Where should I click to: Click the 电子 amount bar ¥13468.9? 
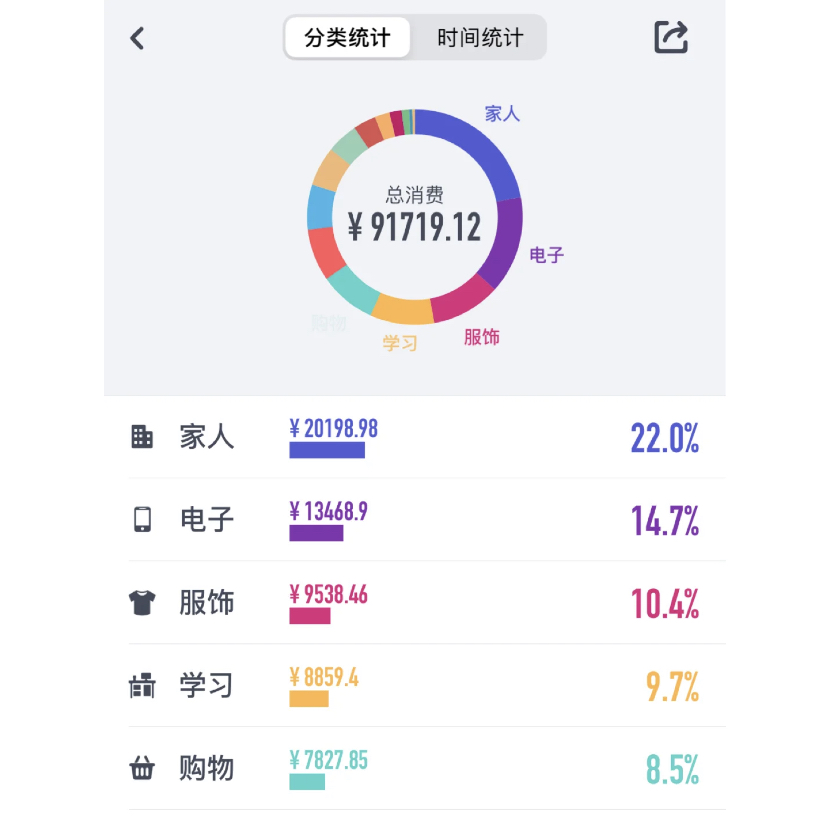coord(316,532)
